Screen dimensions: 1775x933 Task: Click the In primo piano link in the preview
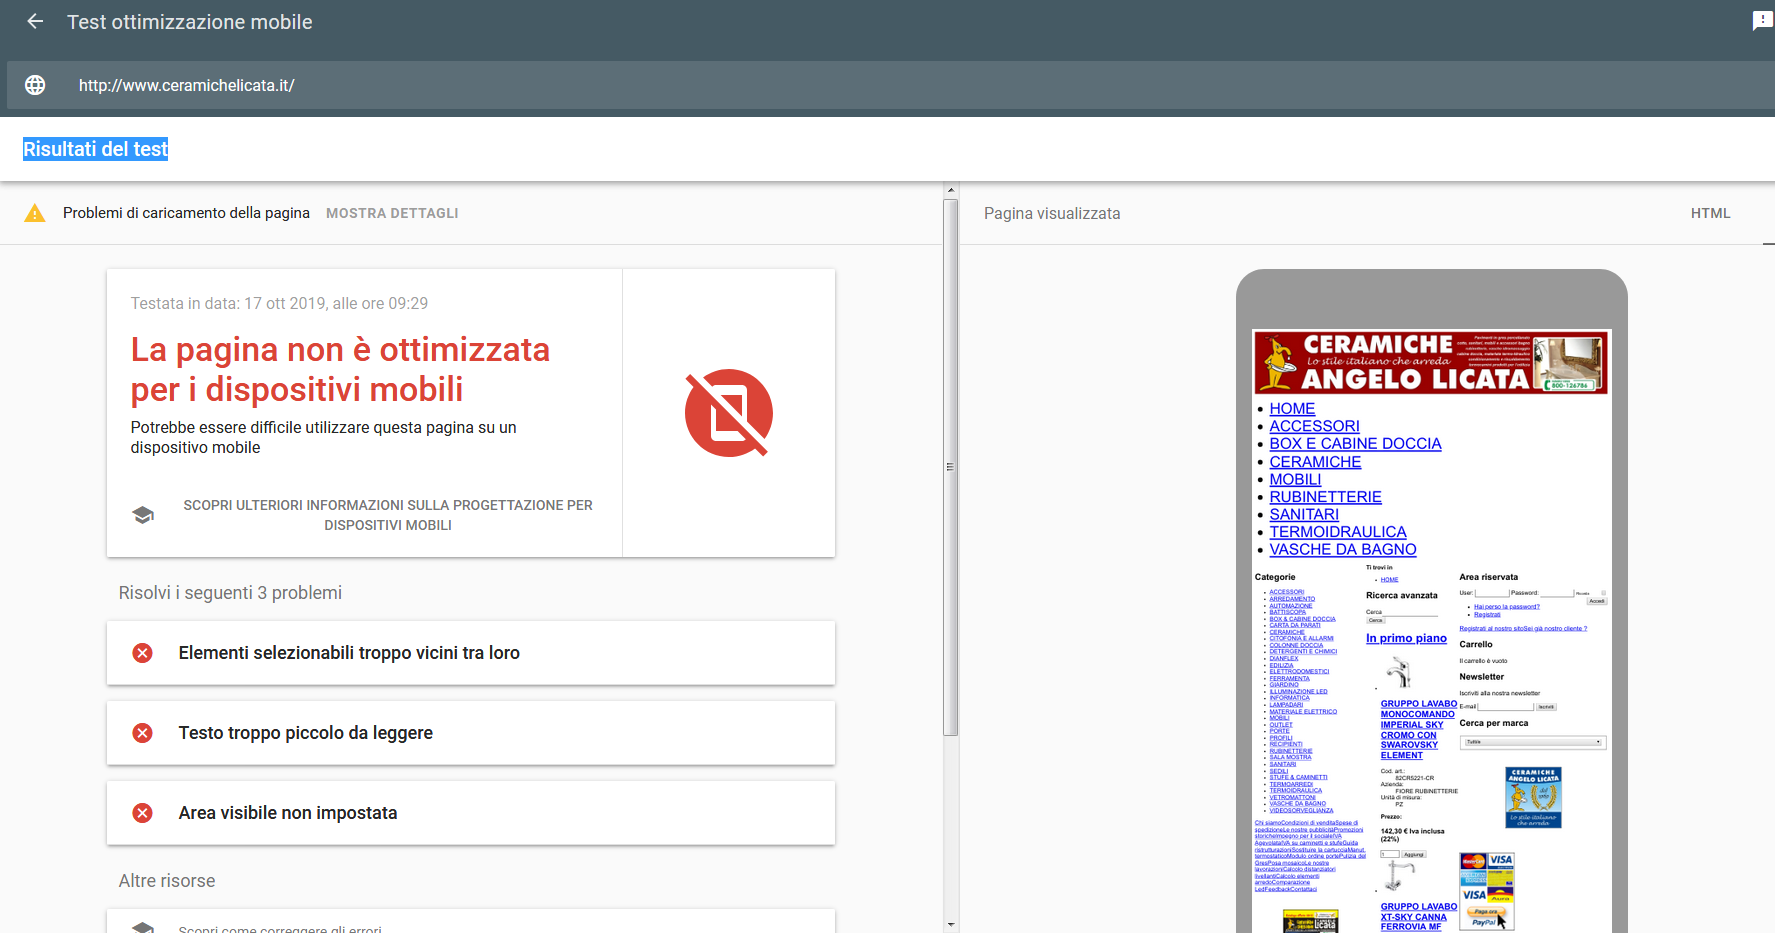(x=1406, y=638)
